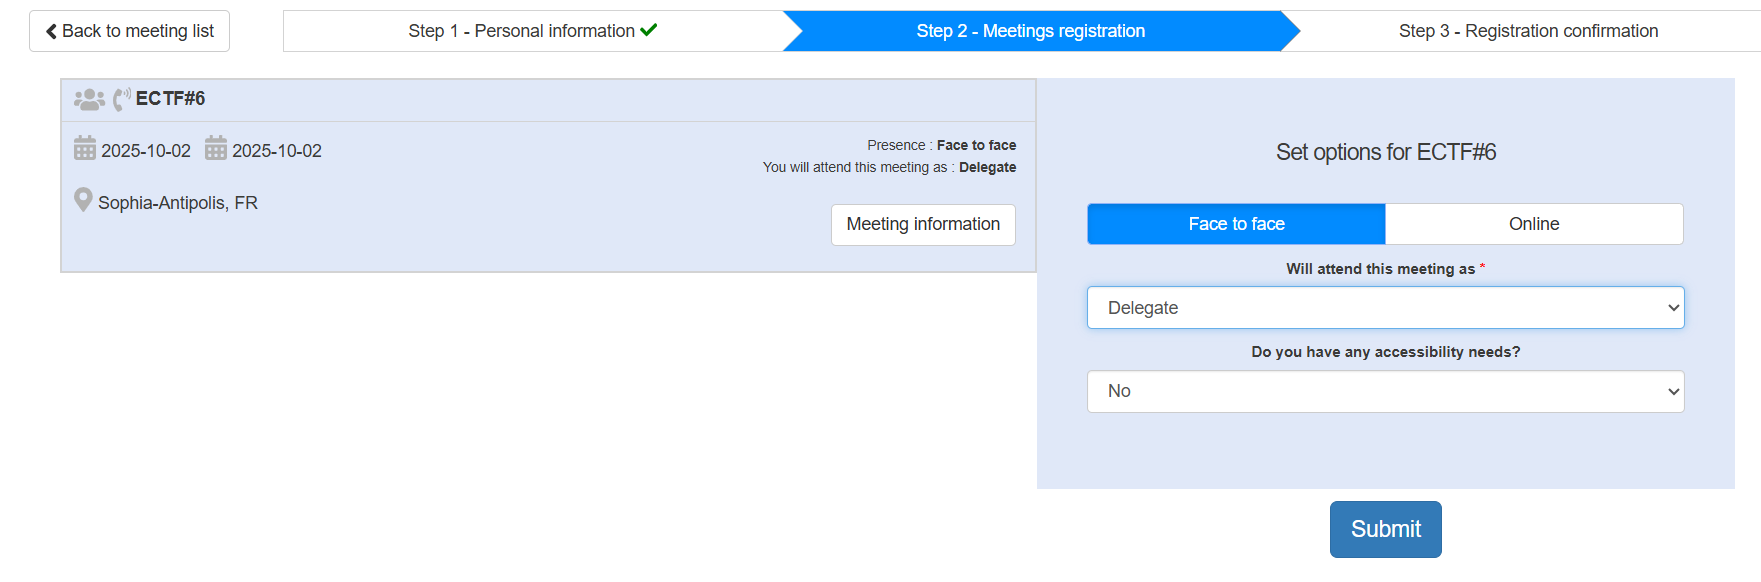
Task: Click the green checkmark on Step 1
Action: pos(649,30)
